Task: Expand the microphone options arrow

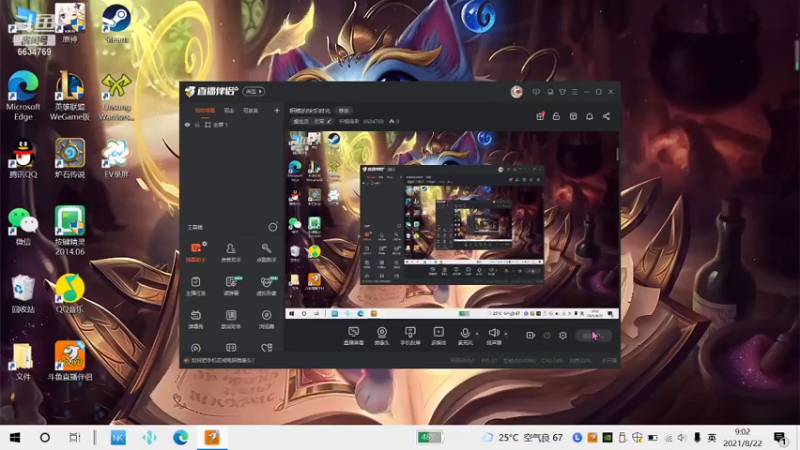Action: tap(477, 334)
